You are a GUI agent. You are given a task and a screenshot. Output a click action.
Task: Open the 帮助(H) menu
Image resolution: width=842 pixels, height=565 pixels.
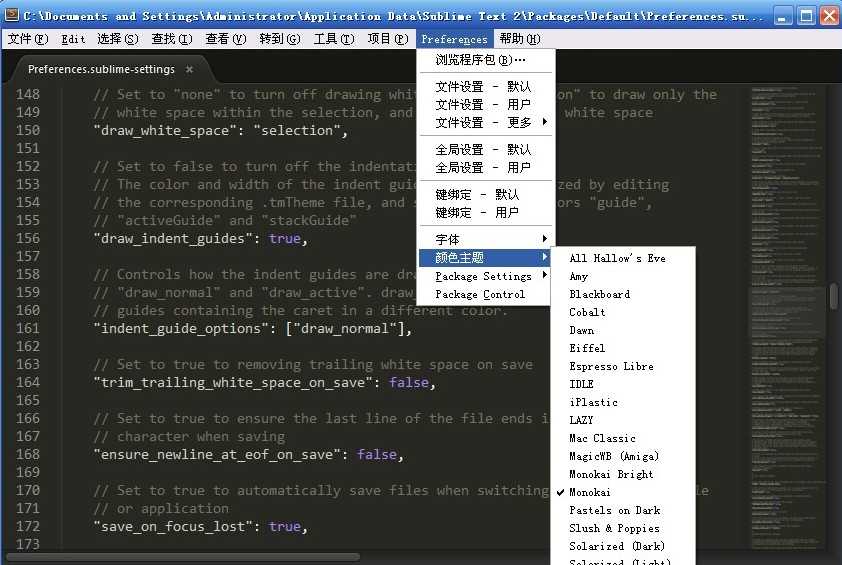[x=520, y=39]
